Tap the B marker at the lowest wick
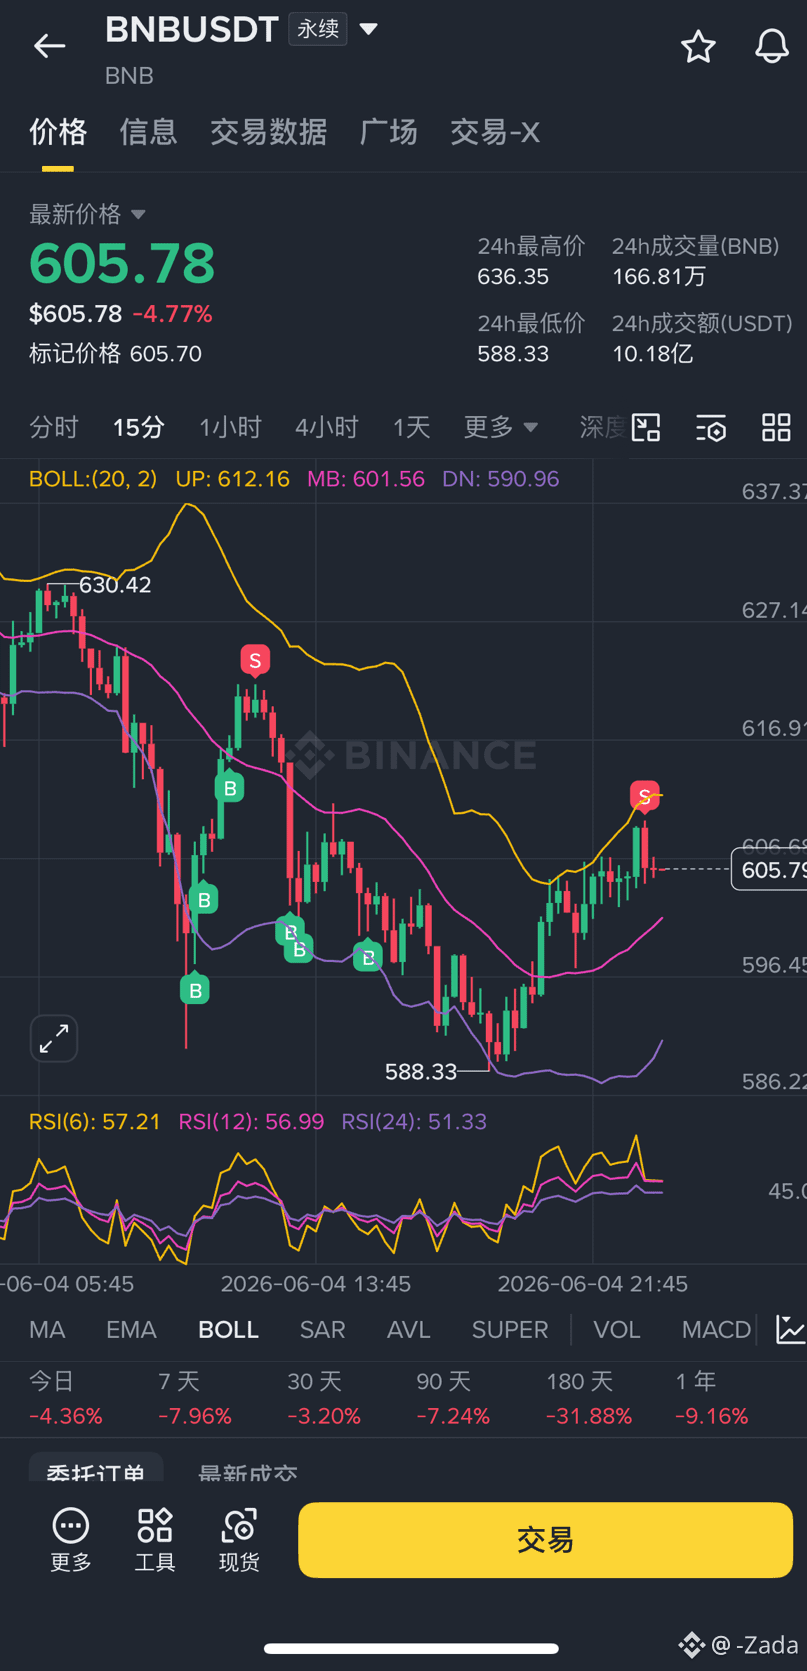 tap(195, 990)
